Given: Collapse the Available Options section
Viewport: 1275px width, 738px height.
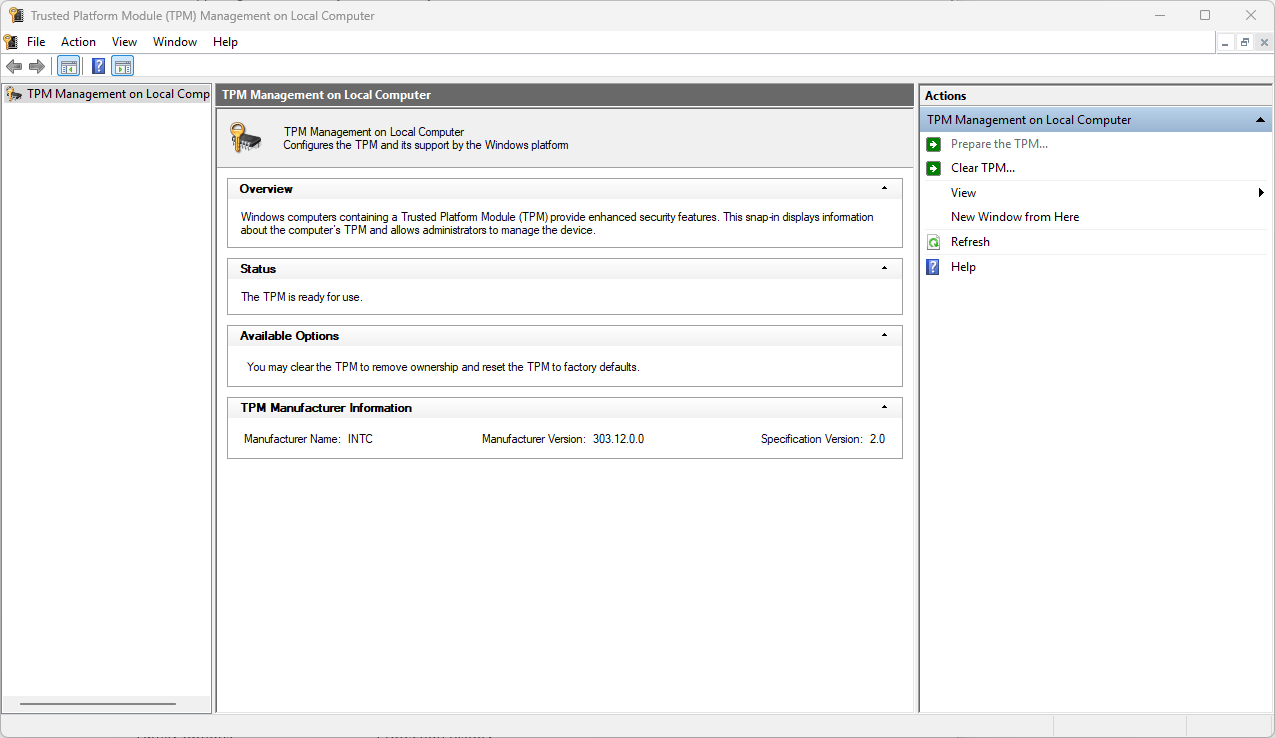Looking at the screenshot, I should tap(884, 336).
